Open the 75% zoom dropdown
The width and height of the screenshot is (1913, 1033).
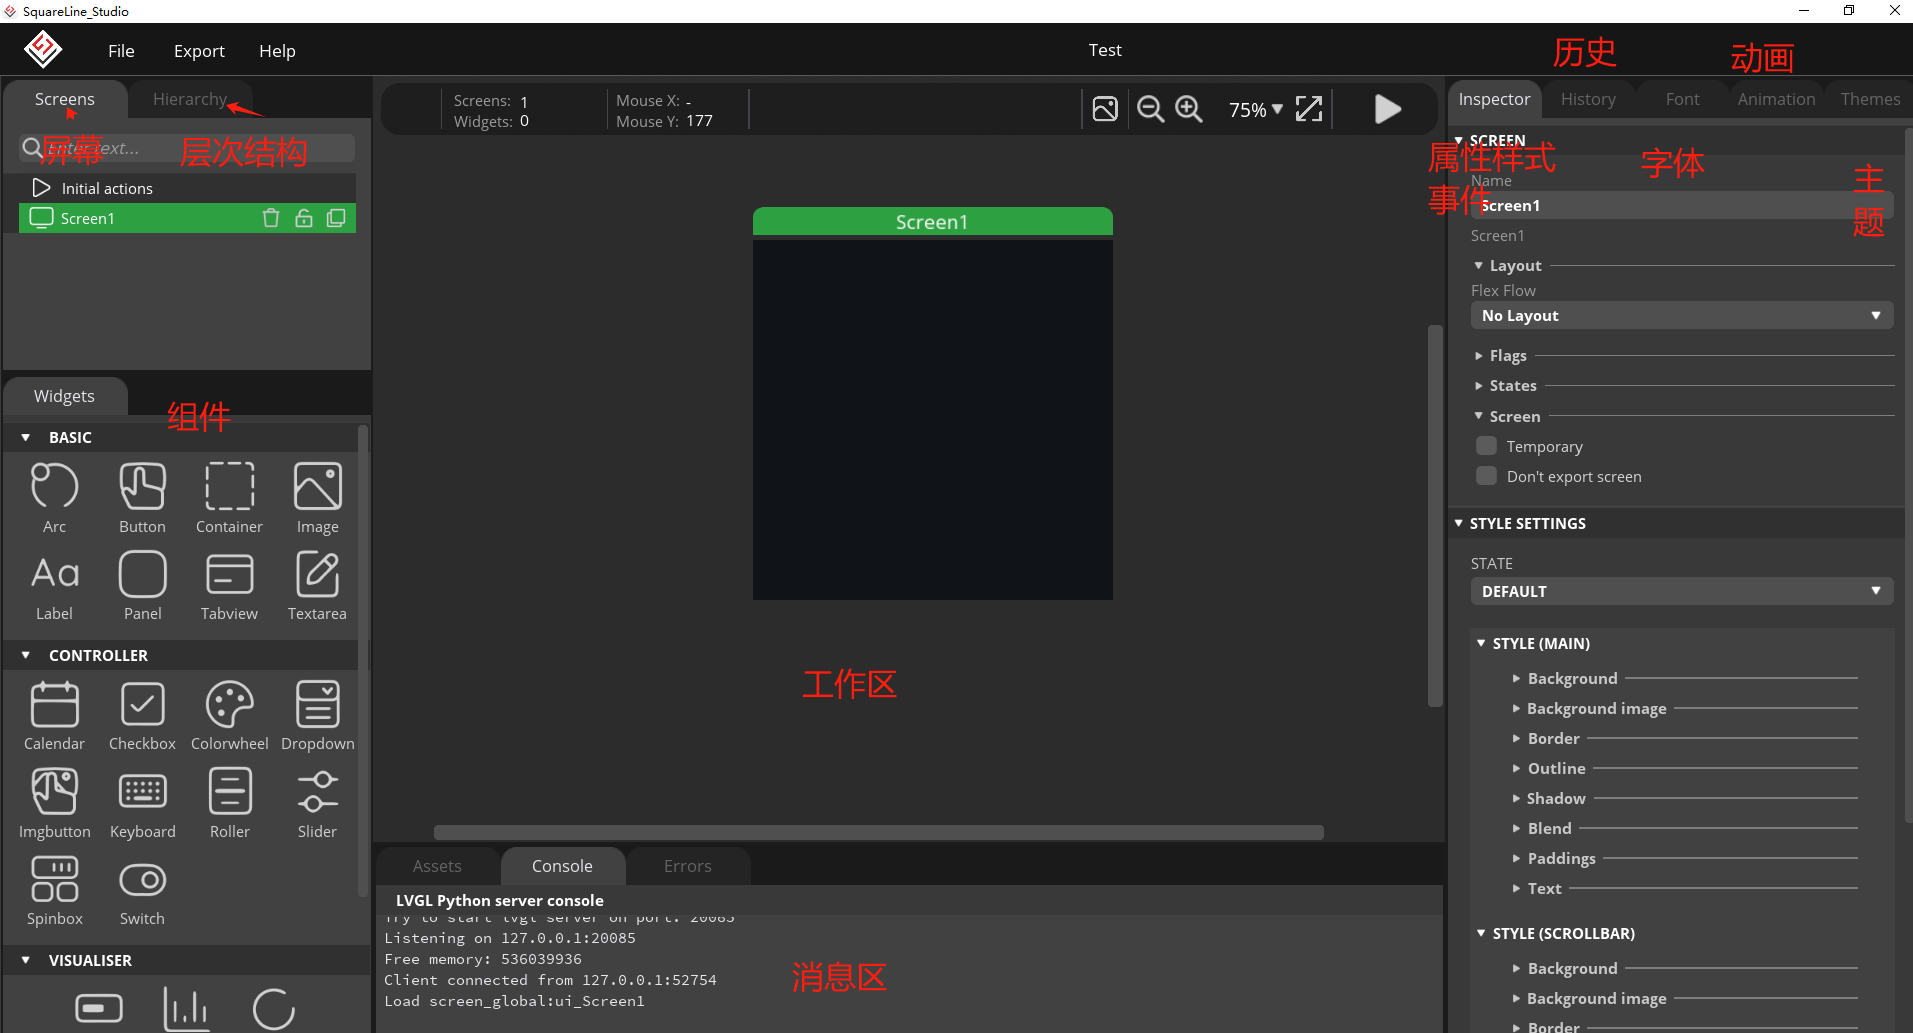1255,110
